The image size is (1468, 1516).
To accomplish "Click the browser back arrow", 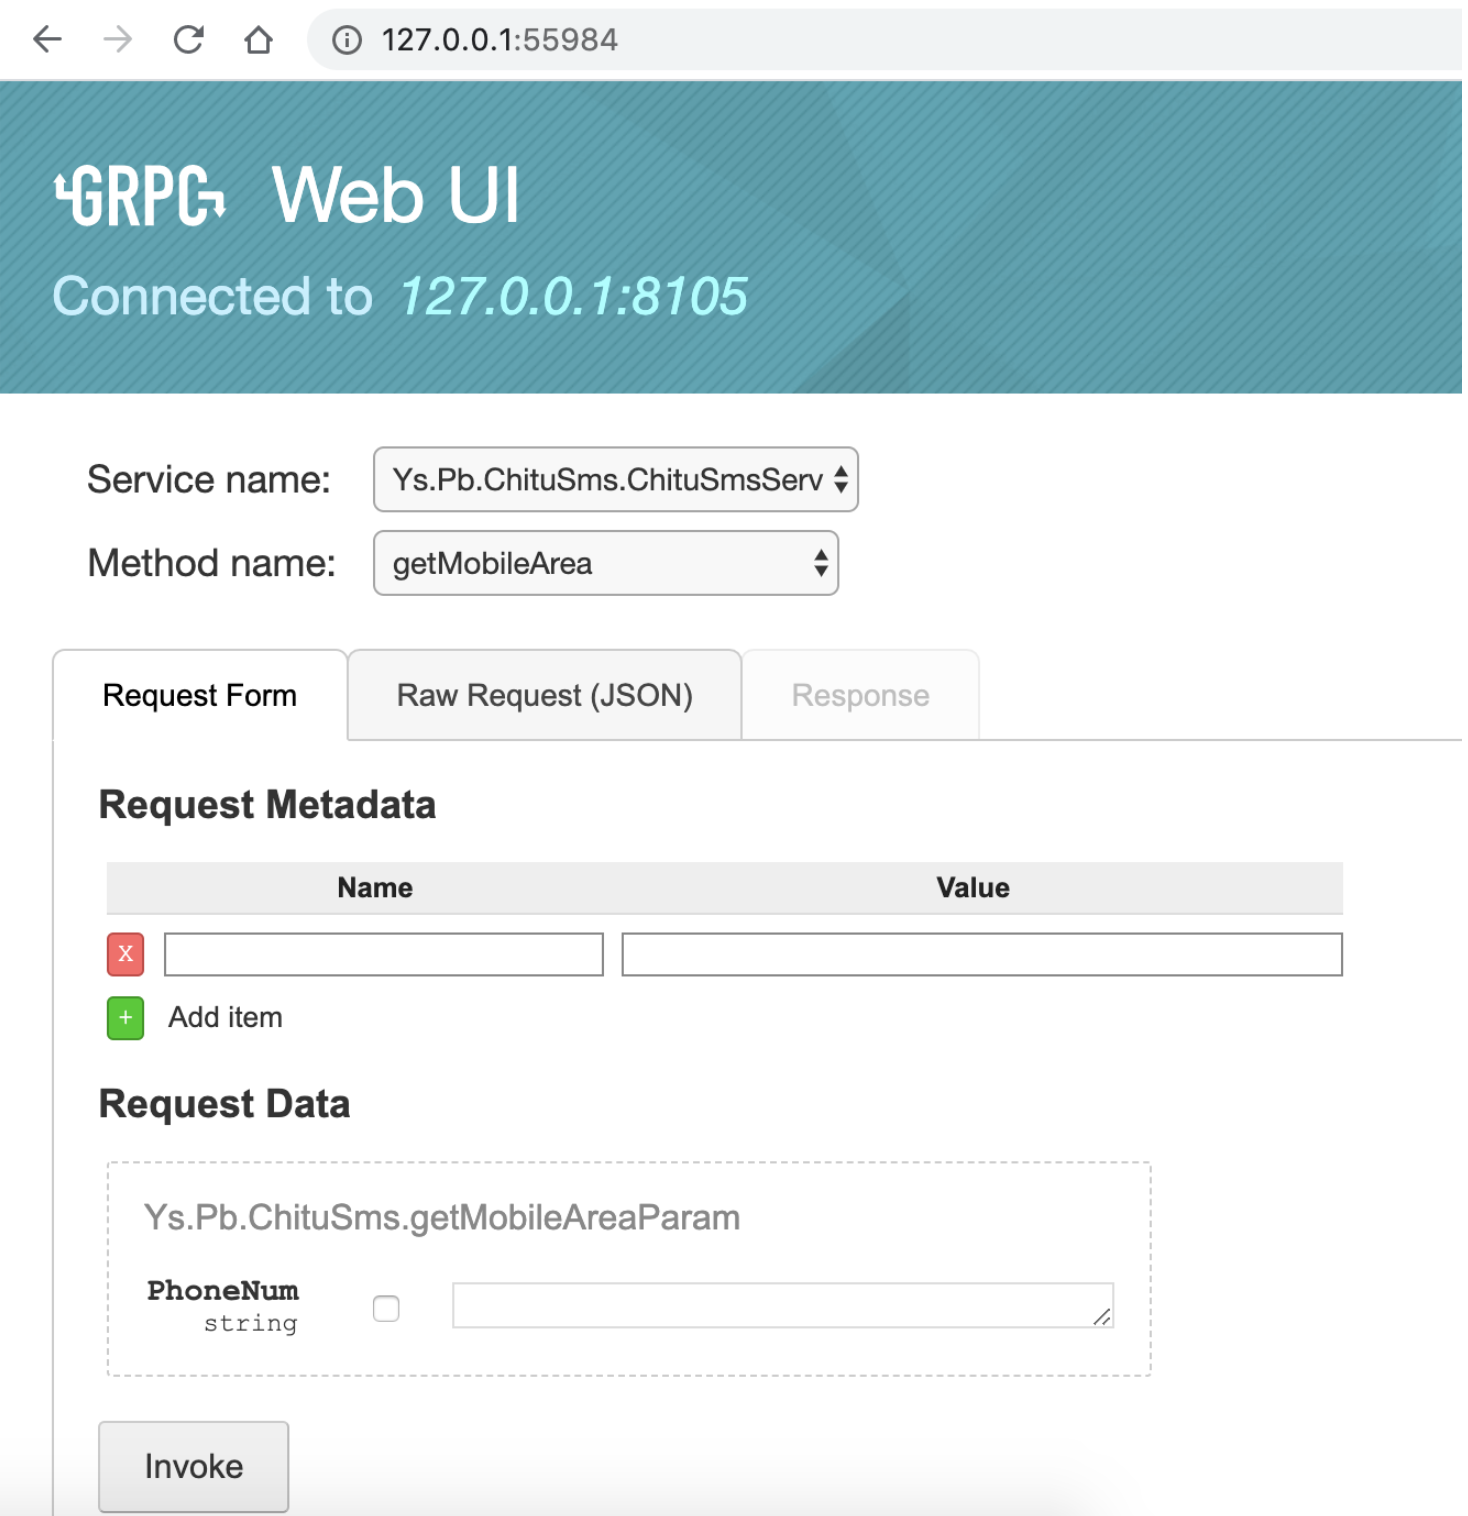I will 45,39.
